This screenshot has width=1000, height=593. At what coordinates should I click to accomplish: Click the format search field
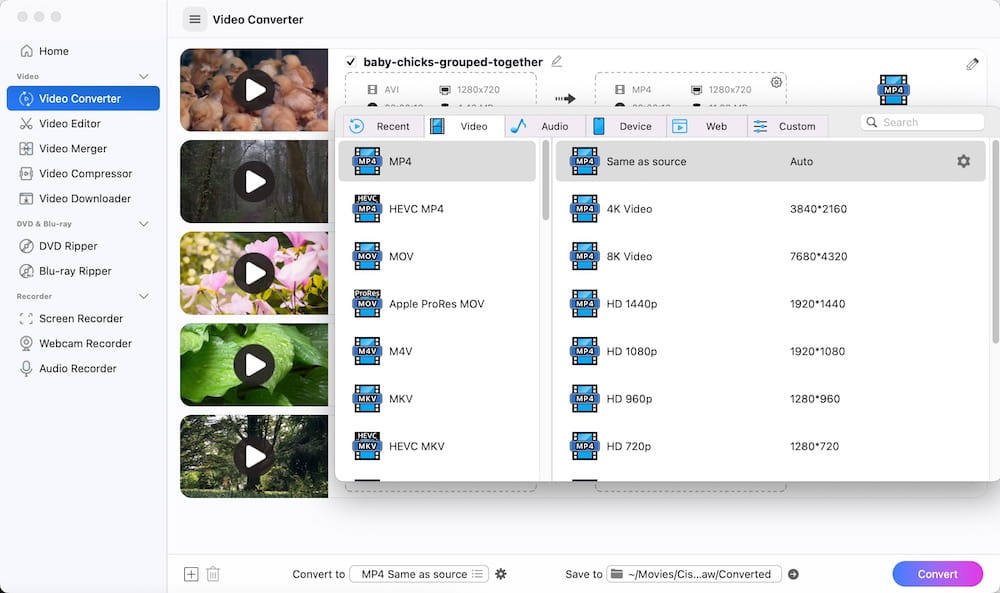tap(922, 122)
